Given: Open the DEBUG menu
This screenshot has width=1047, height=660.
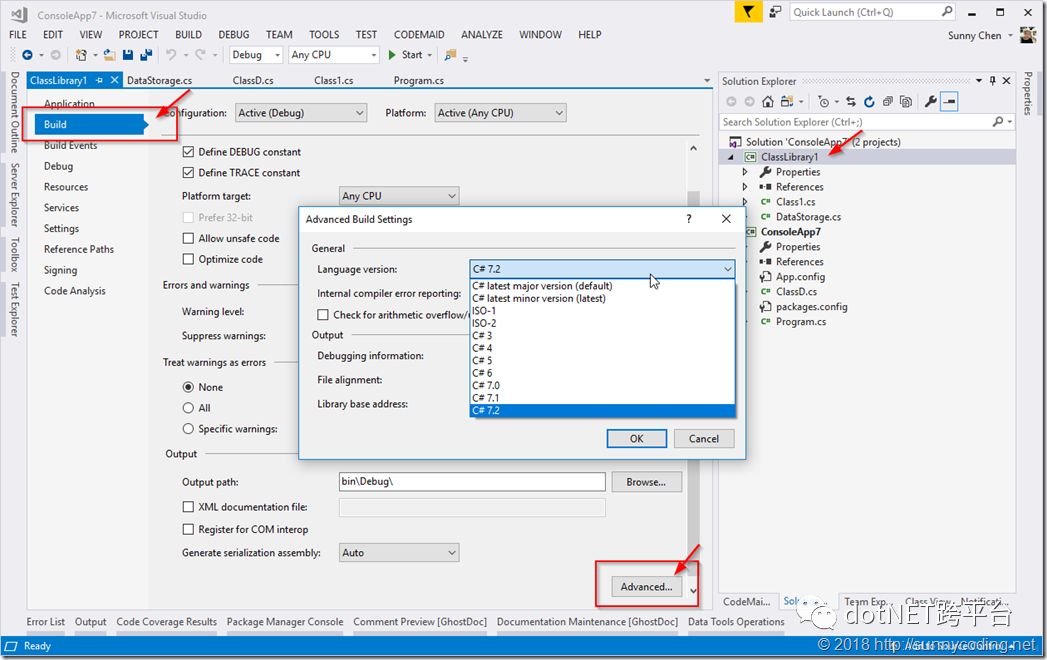Looking at the screenshot, I should 234,35.
